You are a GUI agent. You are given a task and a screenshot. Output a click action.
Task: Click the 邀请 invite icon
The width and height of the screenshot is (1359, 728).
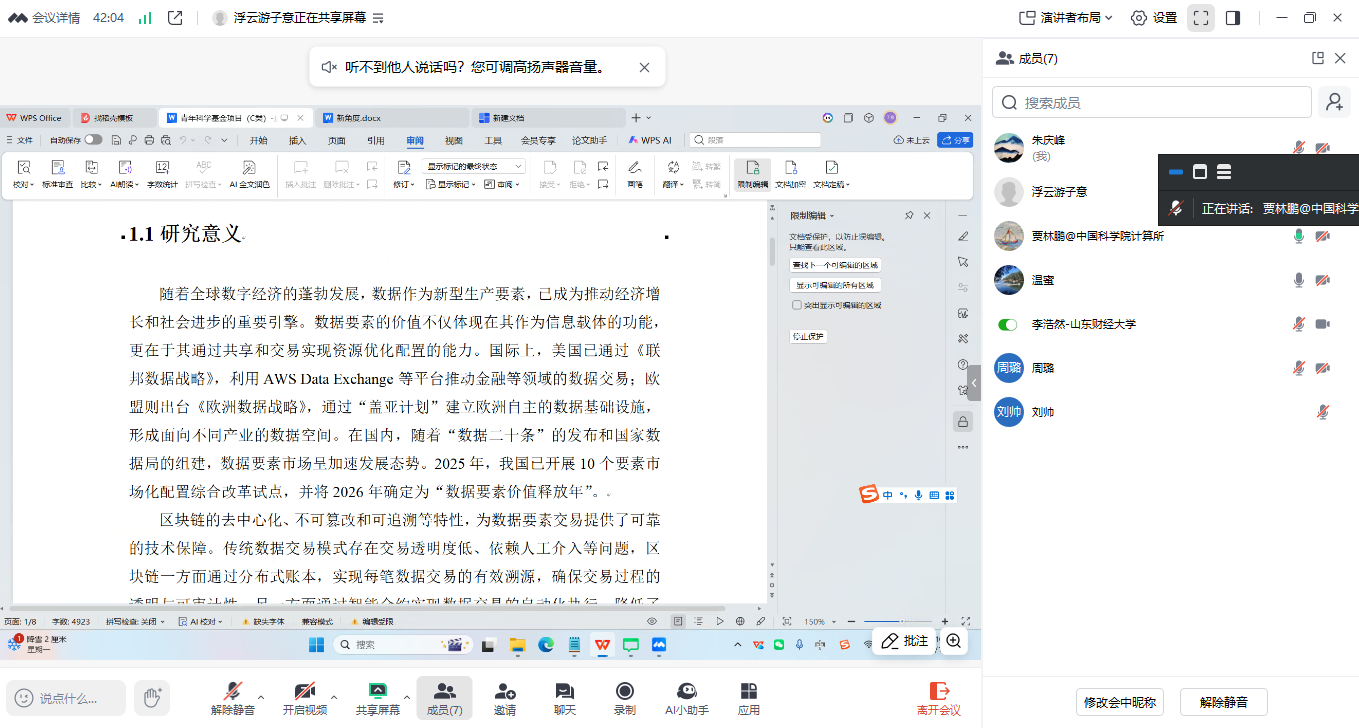505,697
